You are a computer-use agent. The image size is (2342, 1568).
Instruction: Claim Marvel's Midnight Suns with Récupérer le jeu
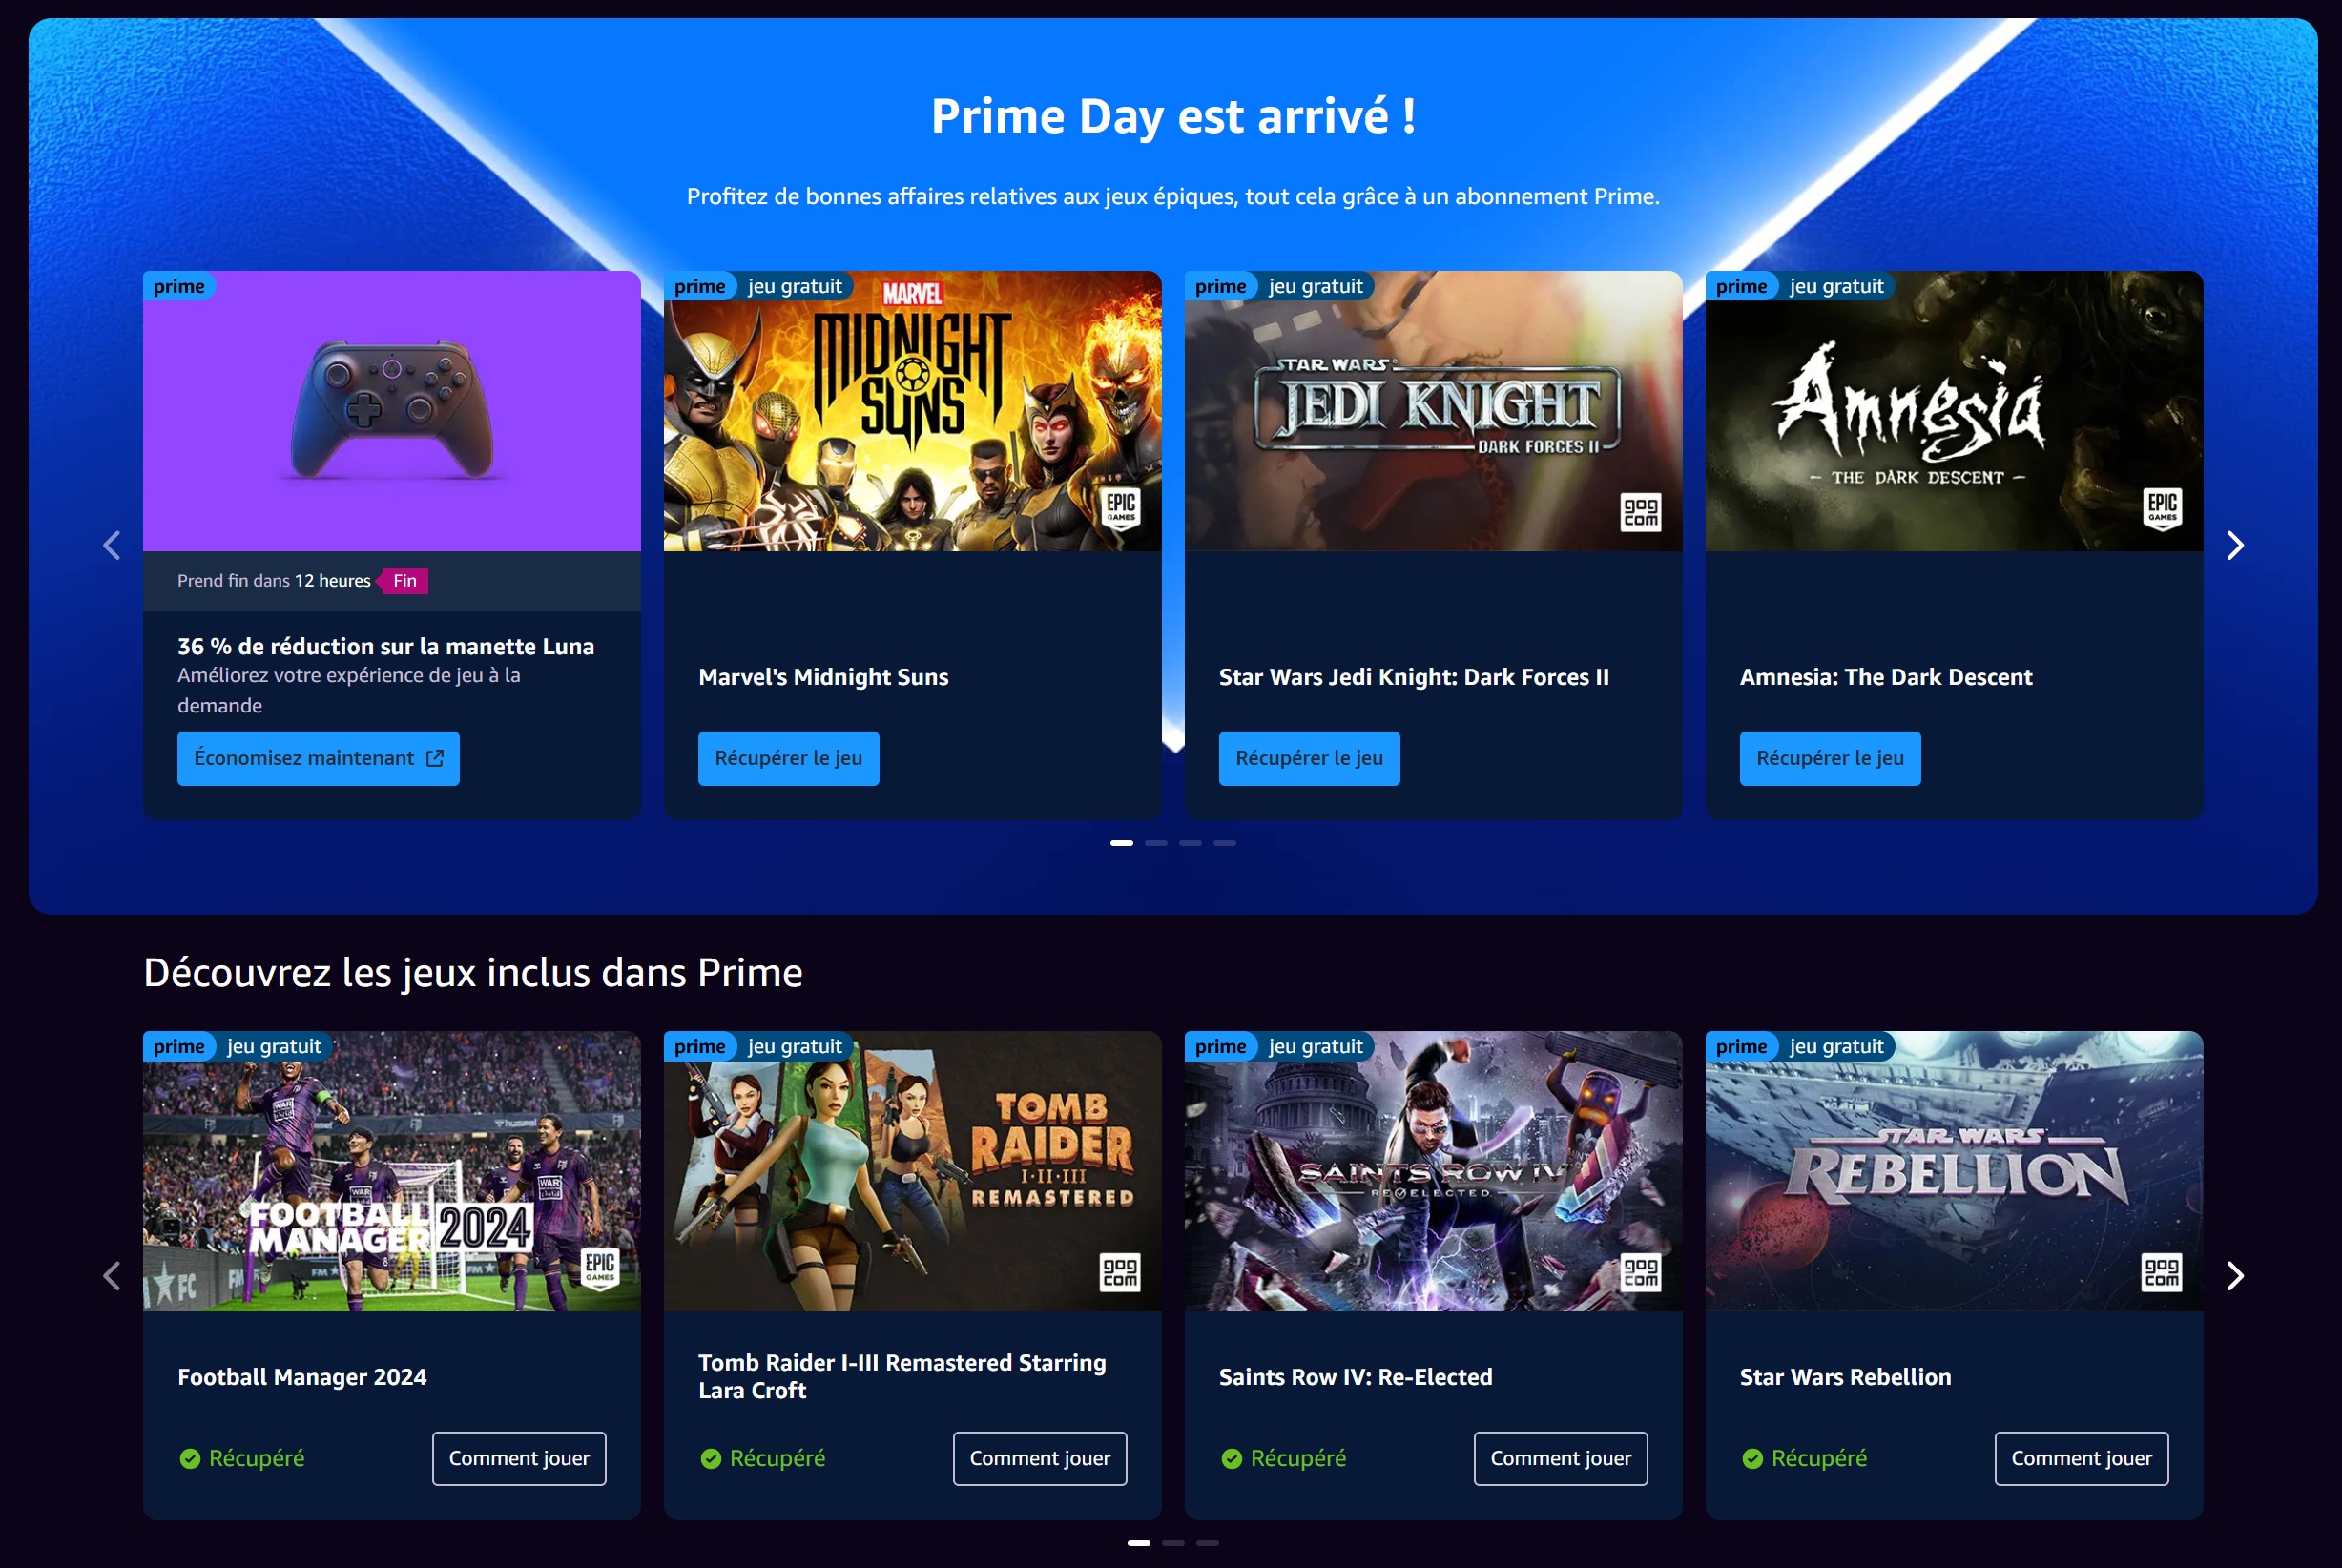788,759
